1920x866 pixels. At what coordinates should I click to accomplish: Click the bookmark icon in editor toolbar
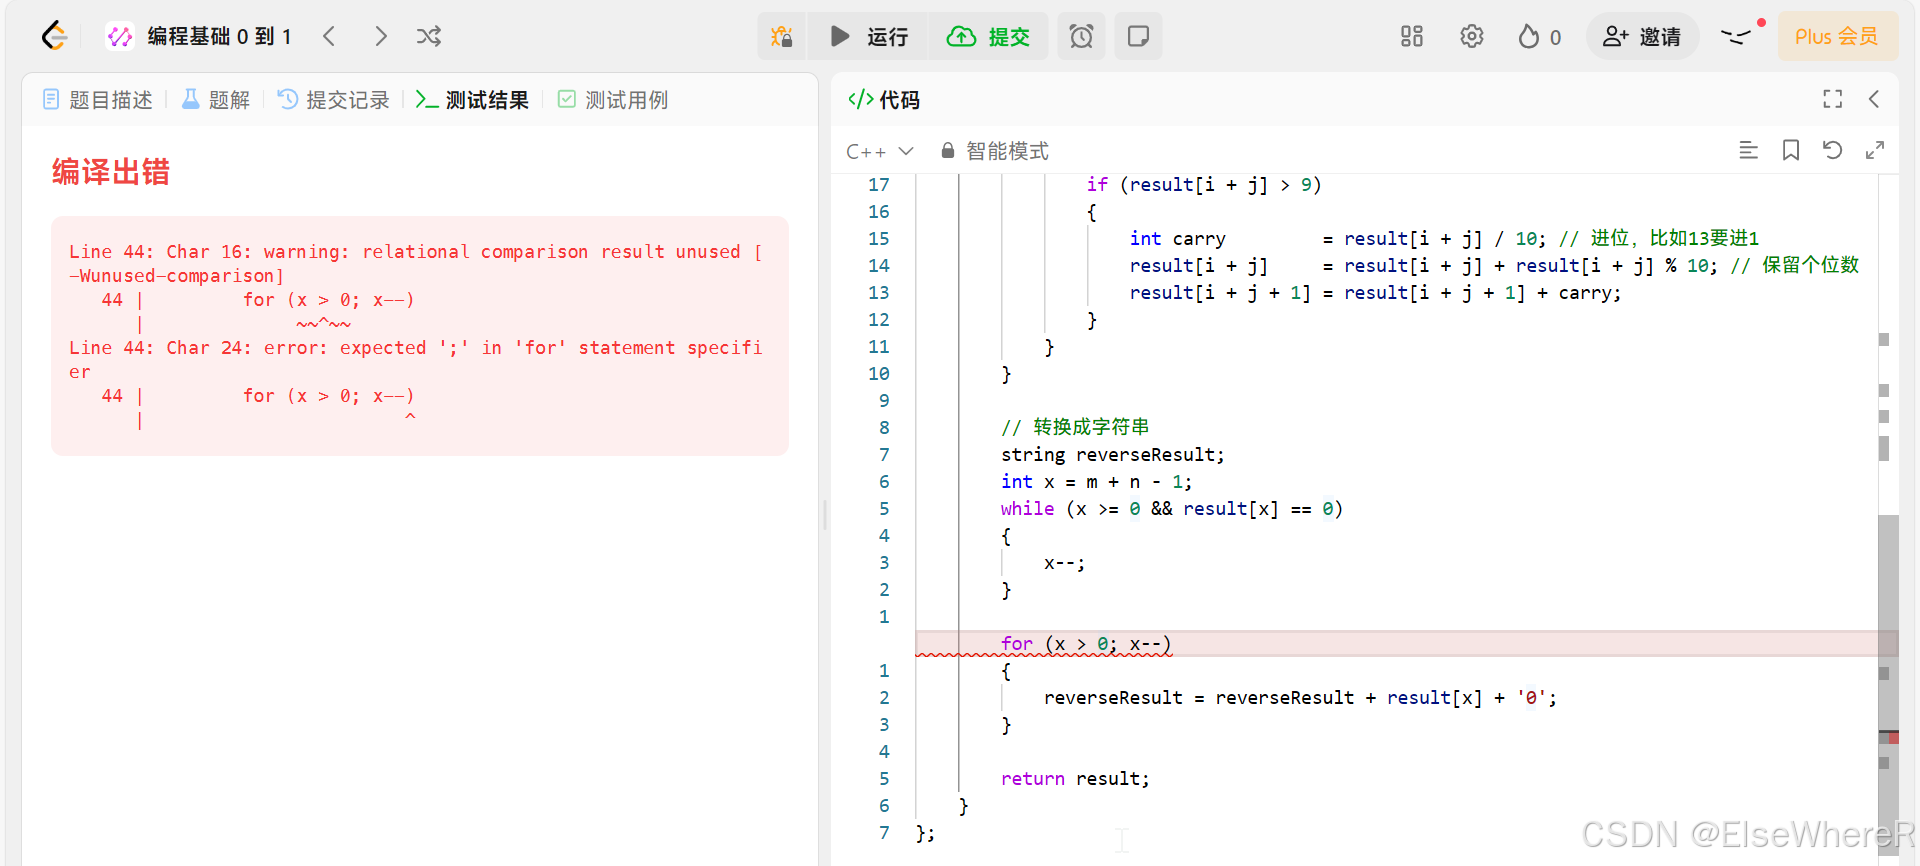[x=1790, y=150]
